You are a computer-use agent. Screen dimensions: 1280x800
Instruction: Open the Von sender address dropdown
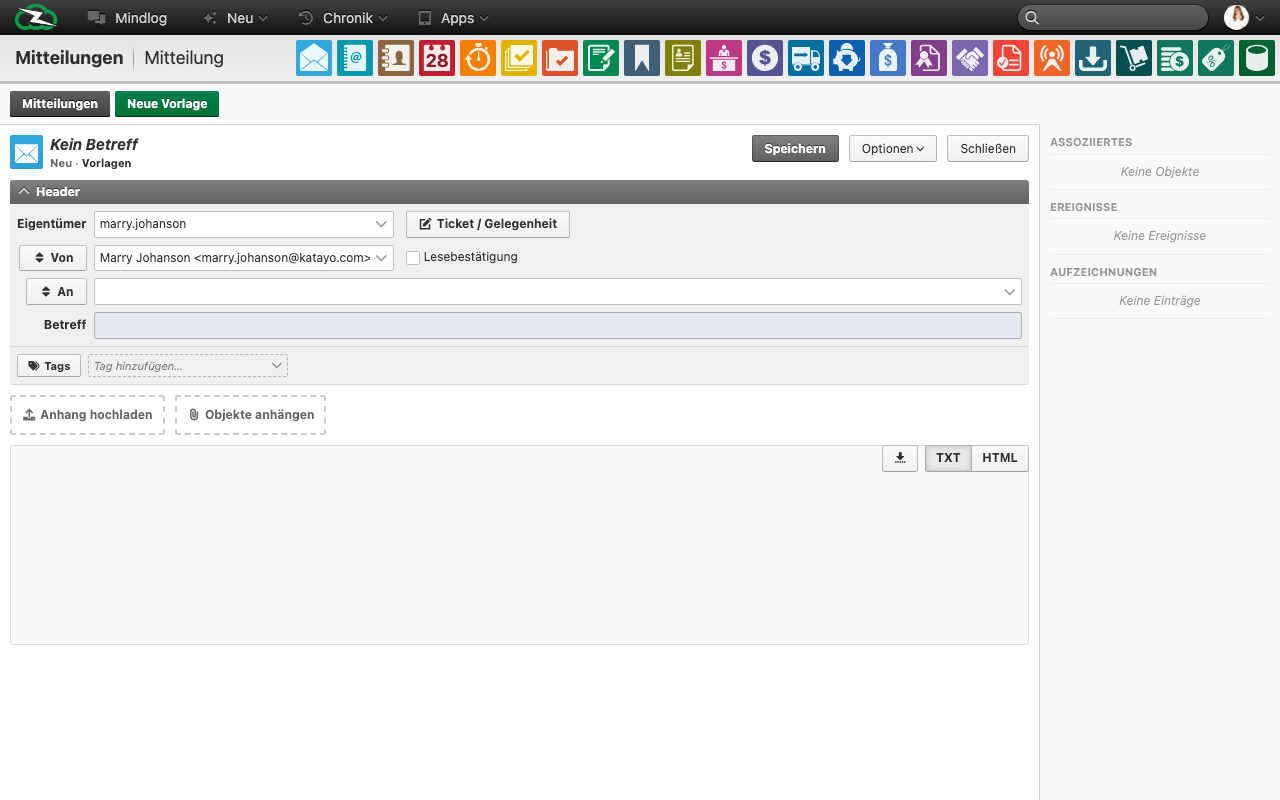(244, 258)
